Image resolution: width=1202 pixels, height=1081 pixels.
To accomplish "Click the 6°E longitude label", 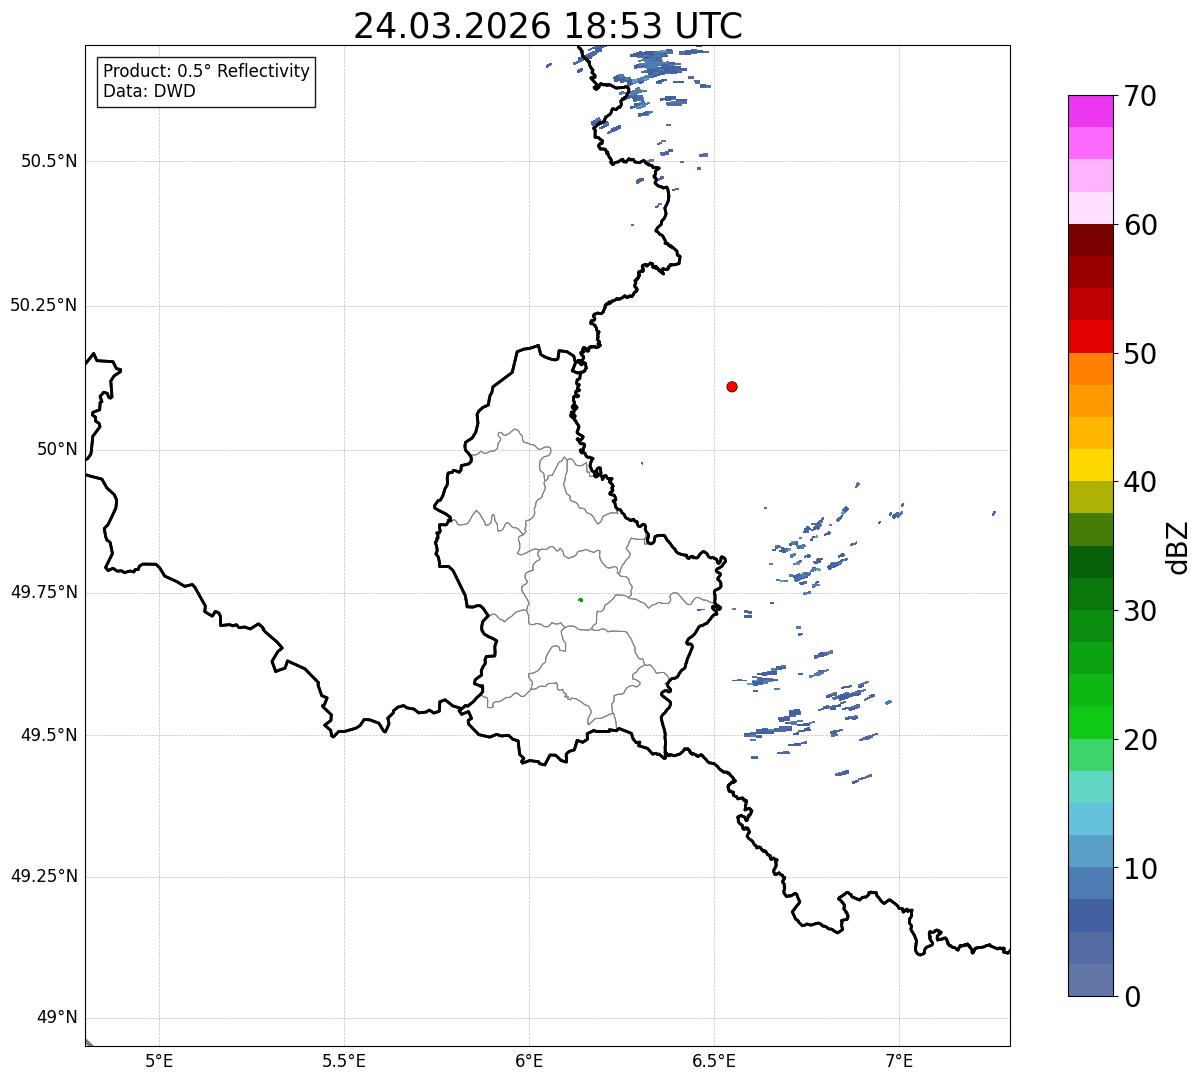I will tap(529, 1061).
